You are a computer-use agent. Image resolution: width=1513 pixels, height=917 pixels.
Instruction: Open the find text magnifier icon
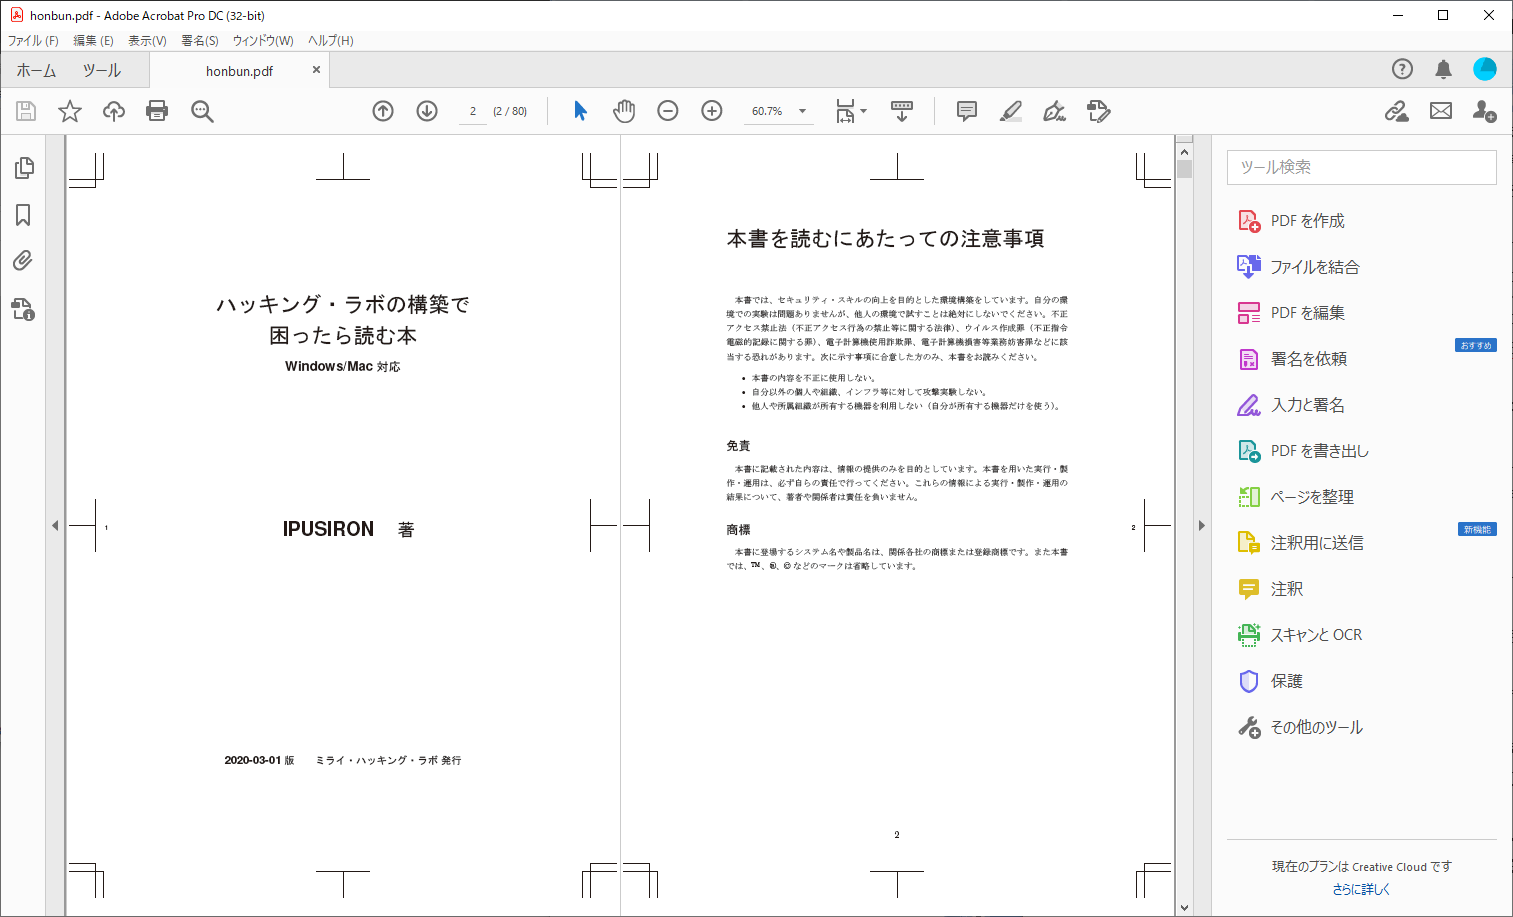202,111
